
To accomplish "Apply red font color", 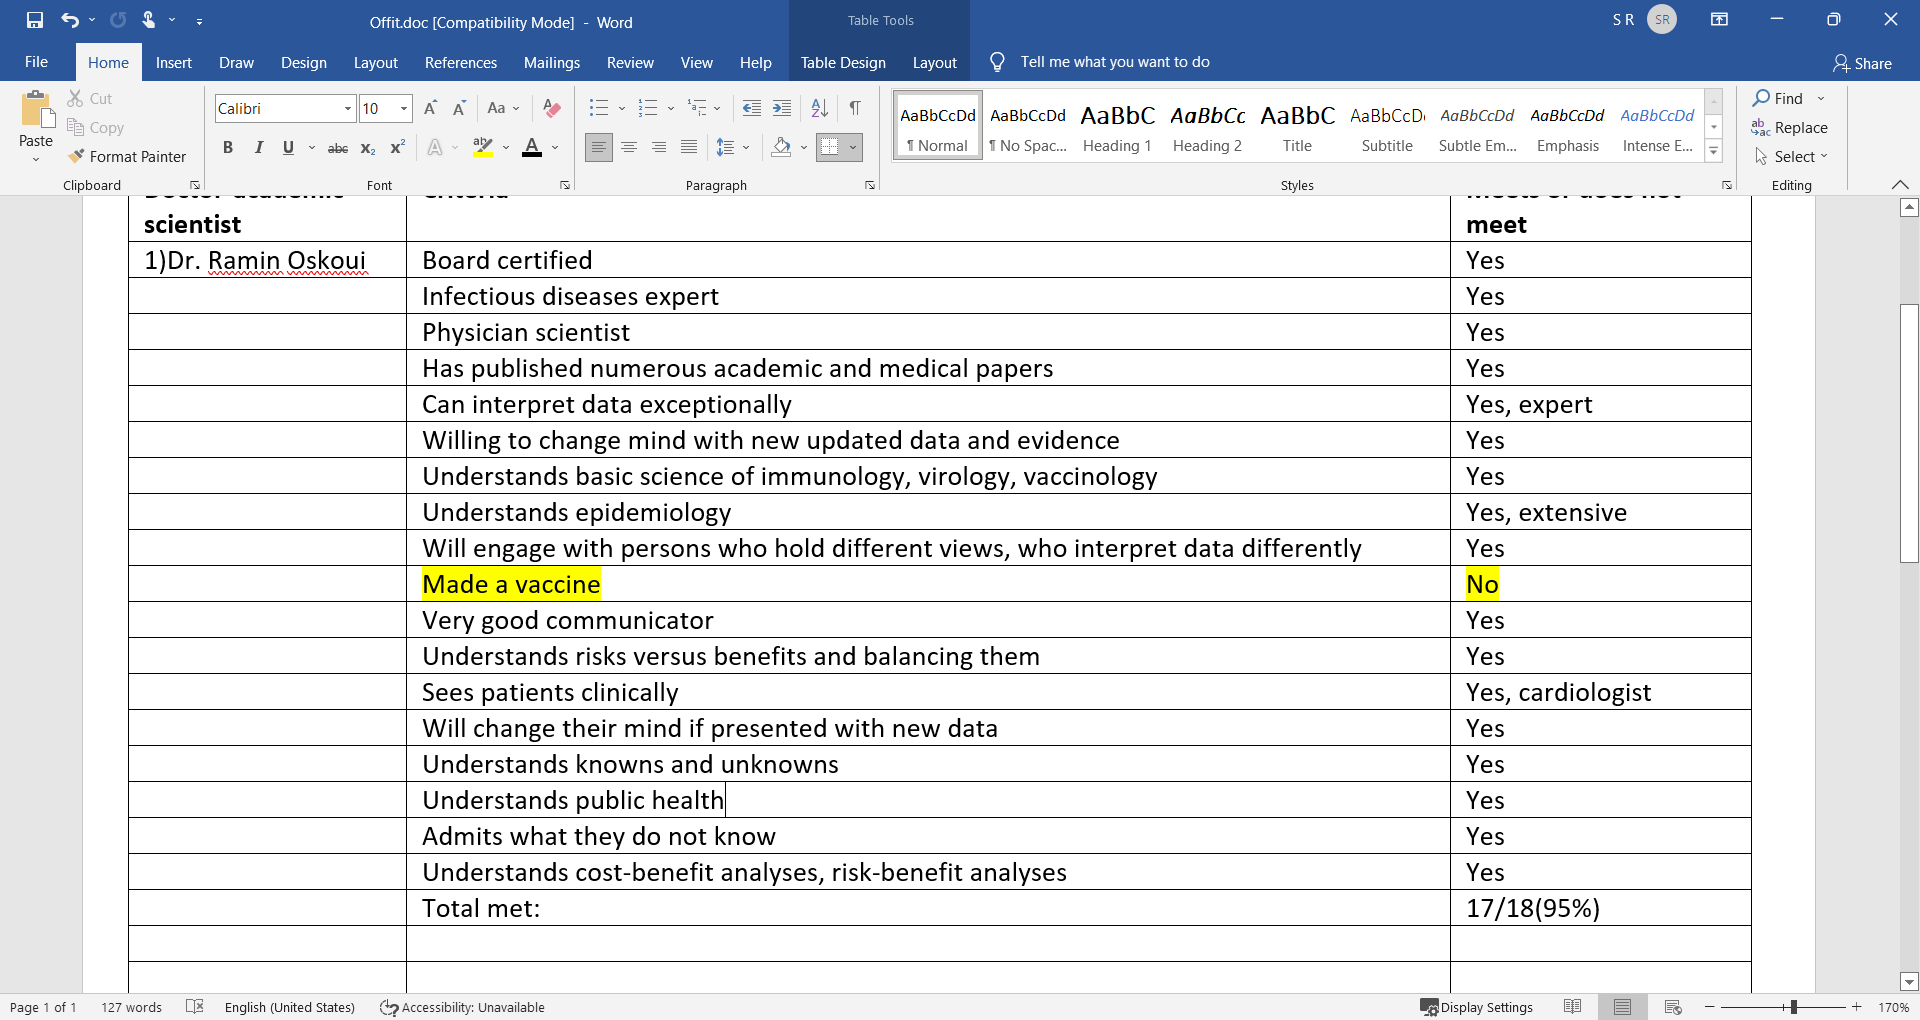I will coord(532,148).
